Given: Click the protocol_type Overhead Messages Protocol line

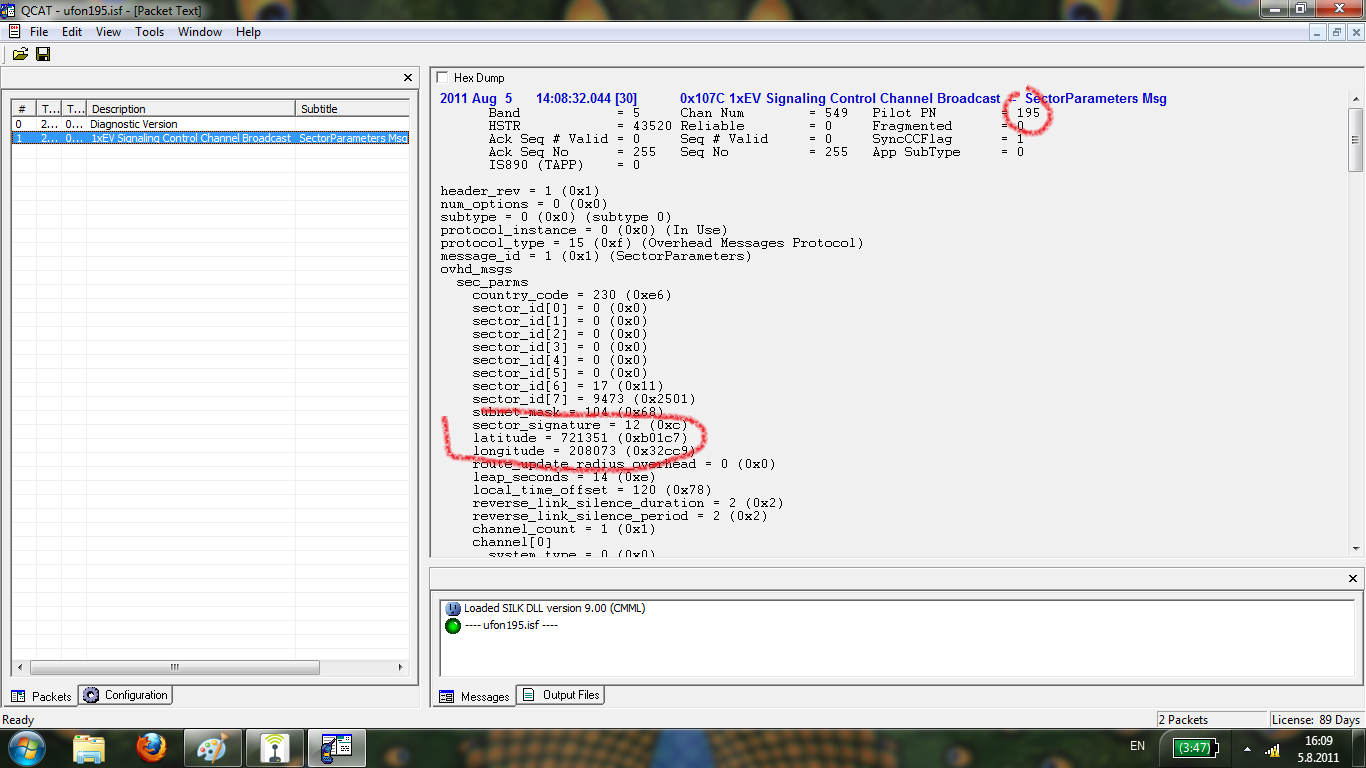Looking at the screenshot, I should (652, 243).
